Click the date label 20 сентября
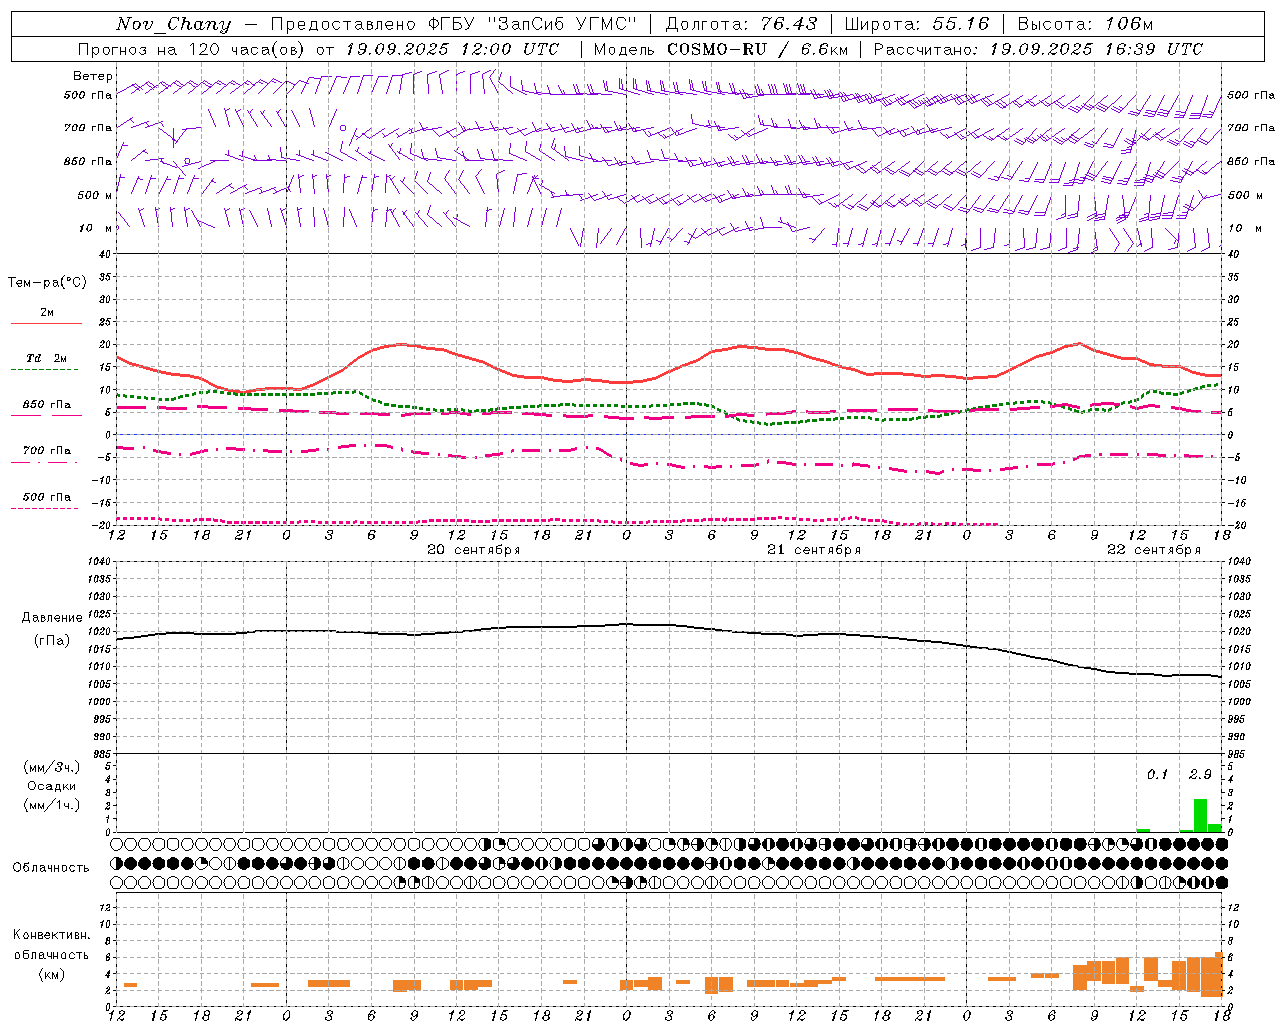The image size is (1280, 1024). 474,549
